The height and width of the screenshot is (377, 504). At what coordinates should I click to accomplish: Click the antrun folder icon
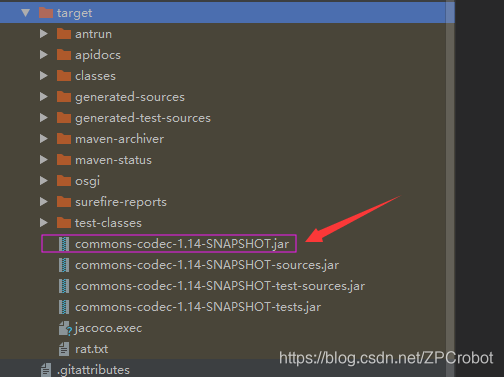tap(64, 34)
